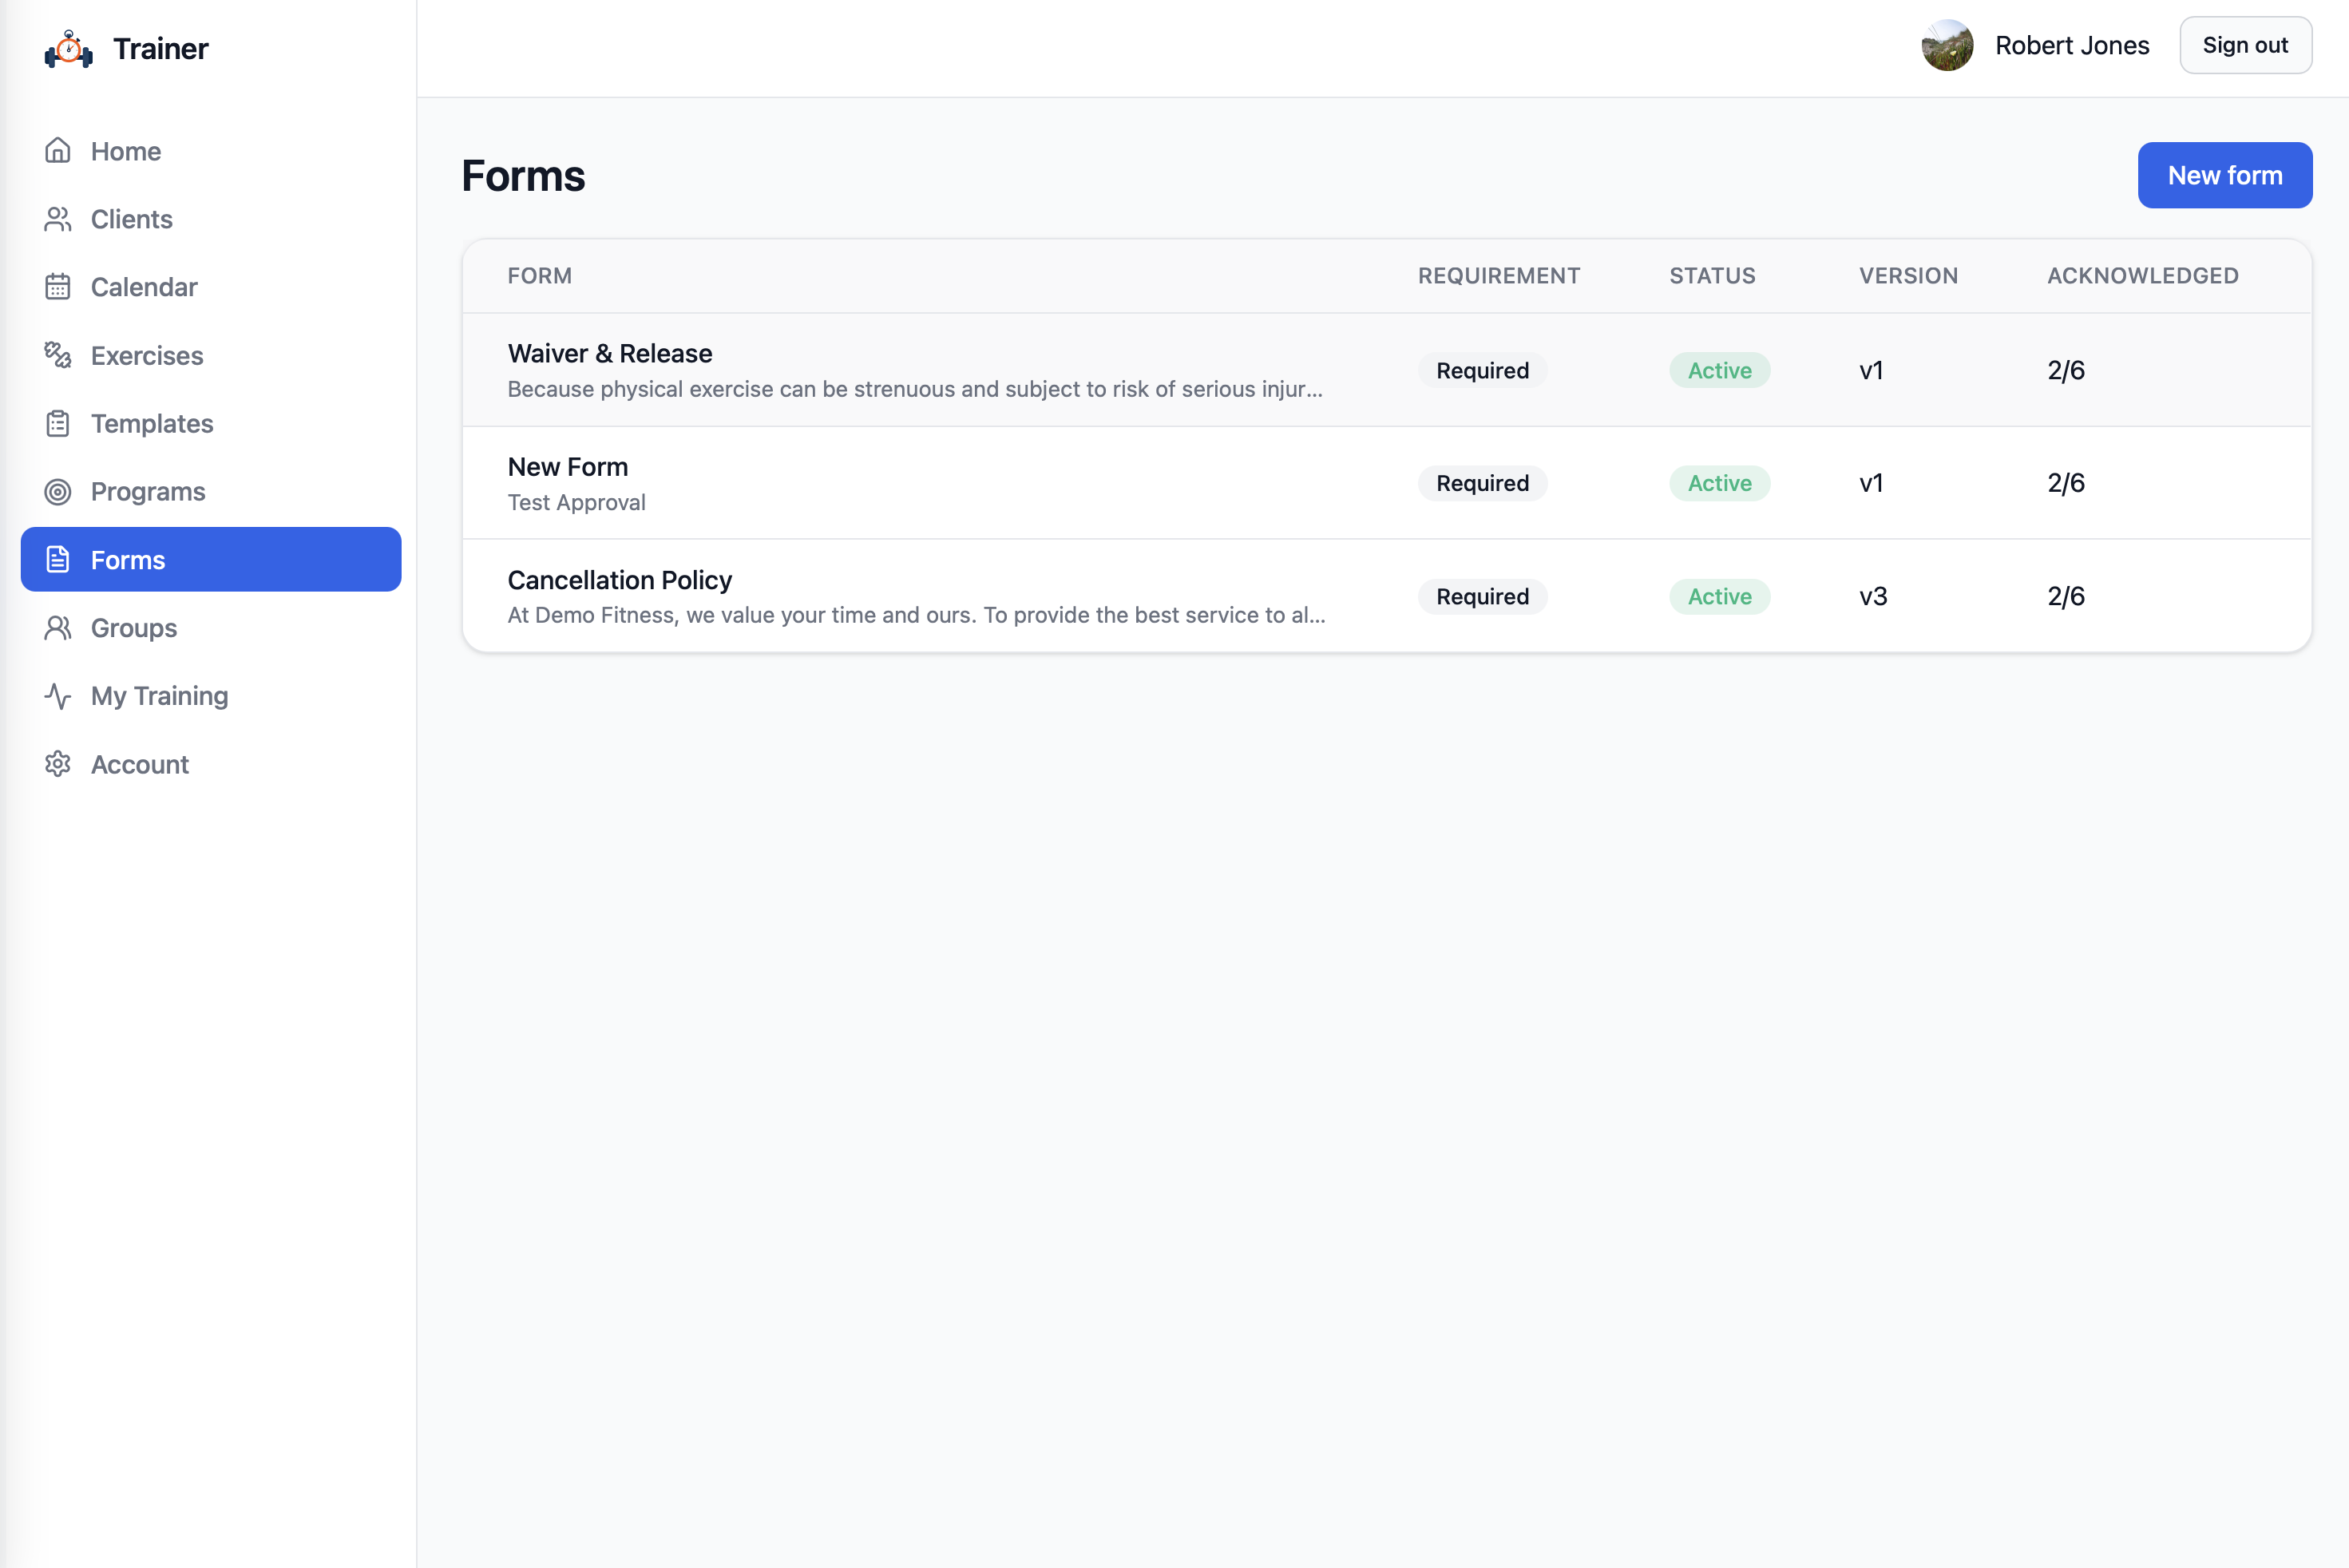Screen dimensions: 2349x1568
Task: Click the Groups users icon
Action: 58,628
